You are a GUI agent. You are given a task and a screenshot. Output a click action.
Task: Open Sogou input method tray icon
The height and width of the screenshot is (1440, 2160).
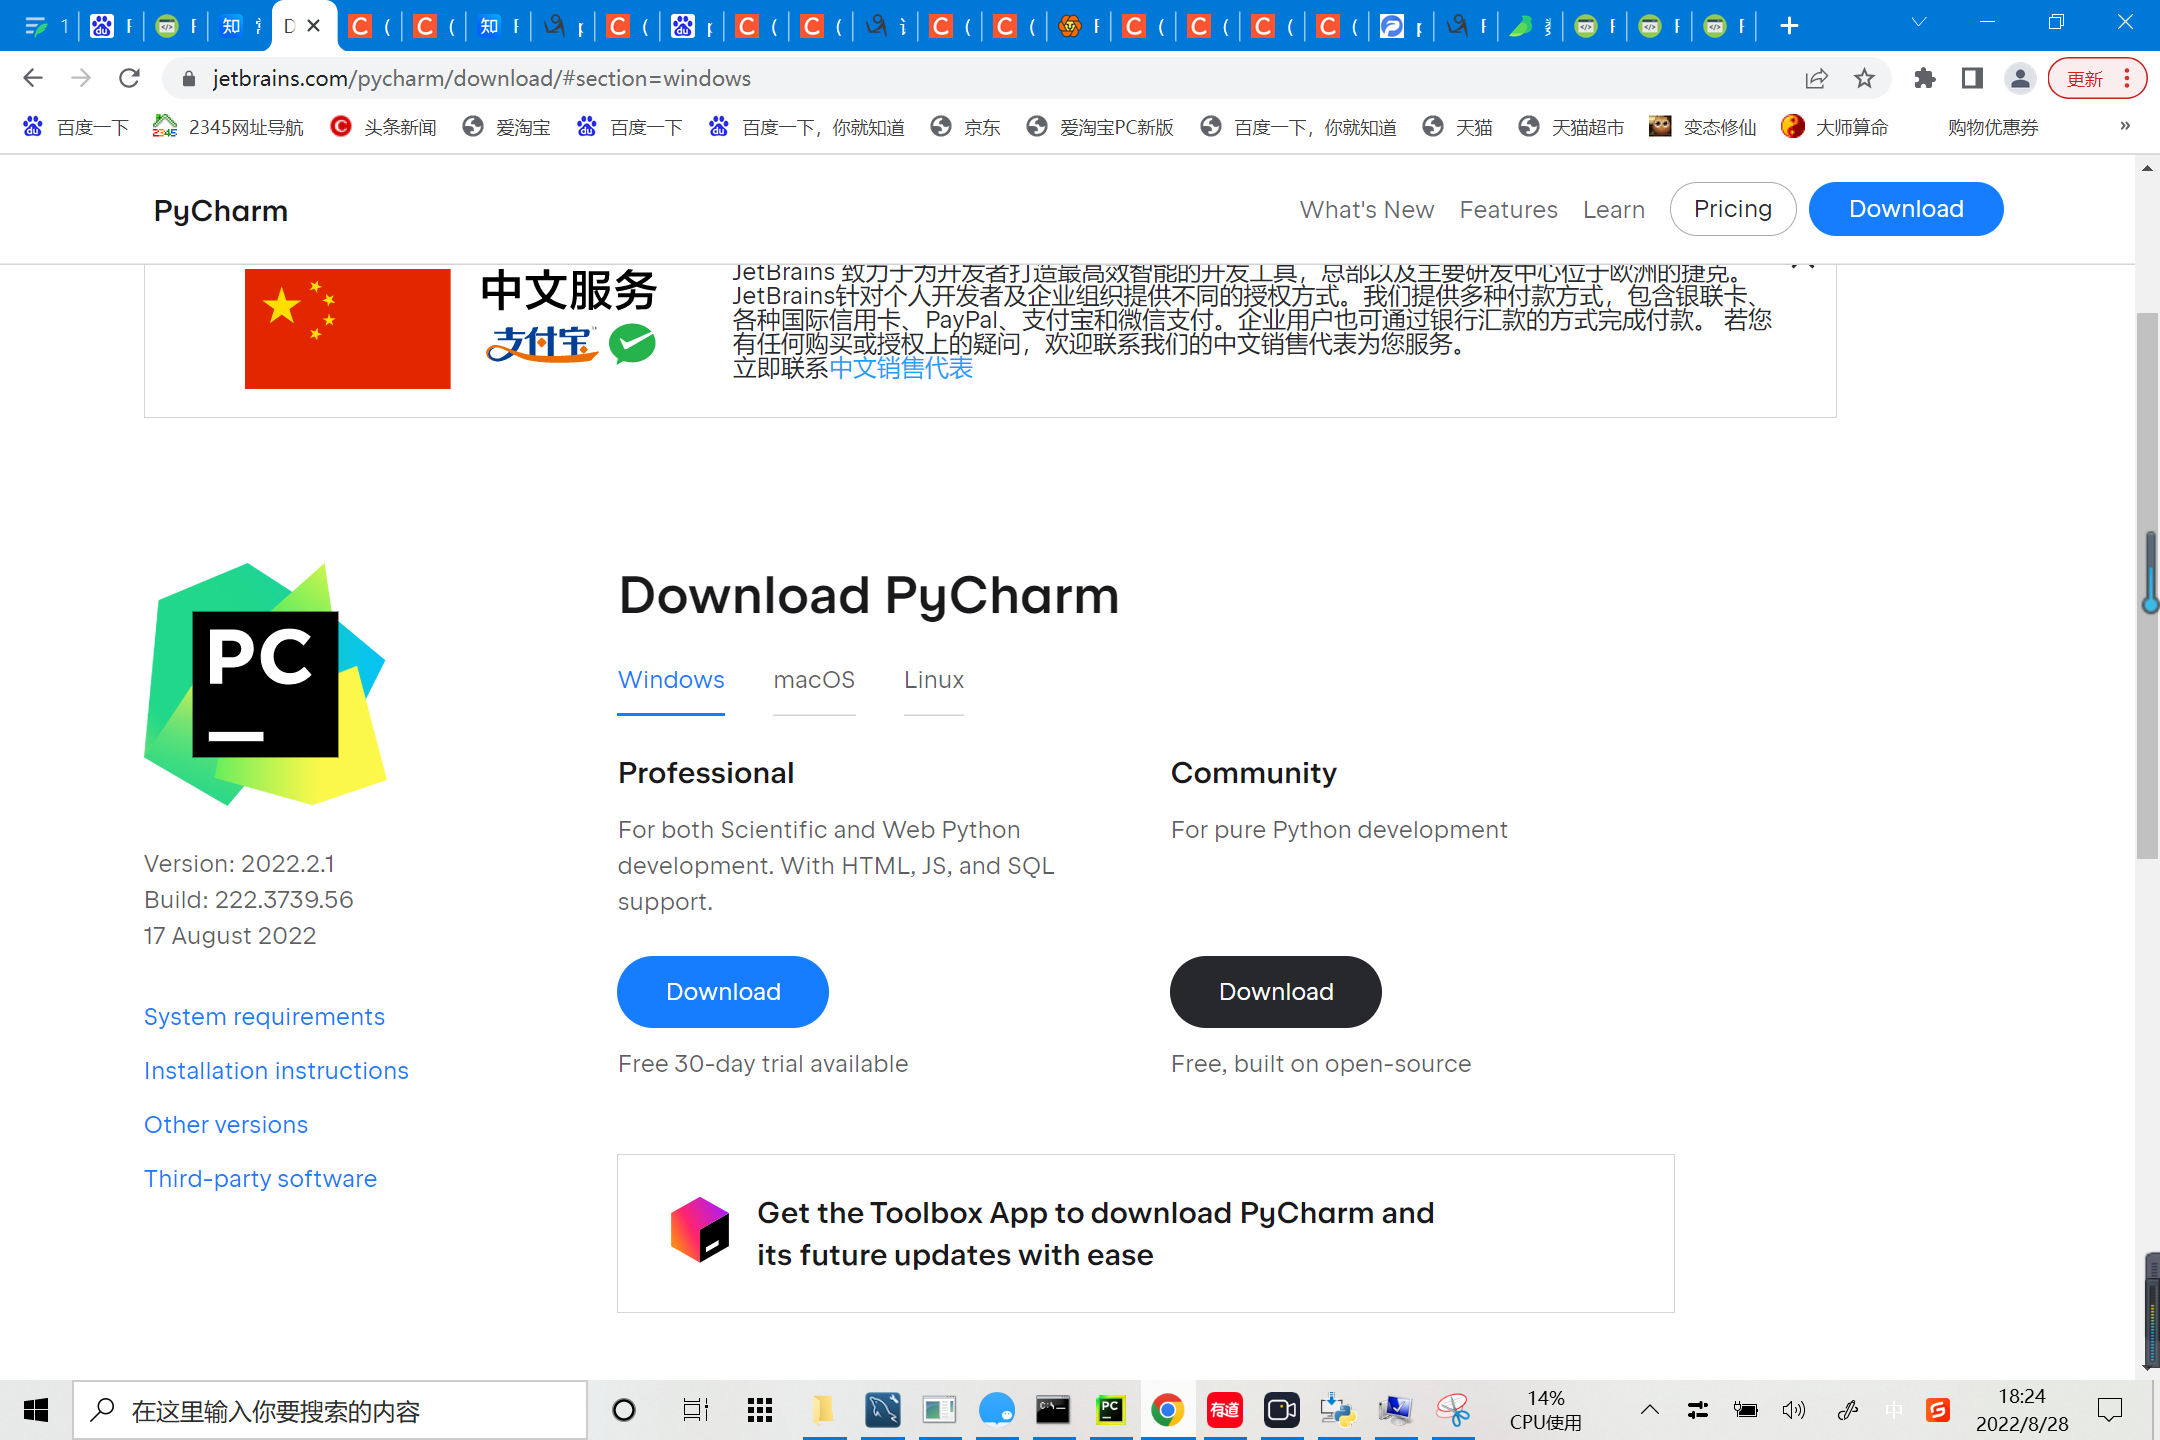point(1938,1410)
